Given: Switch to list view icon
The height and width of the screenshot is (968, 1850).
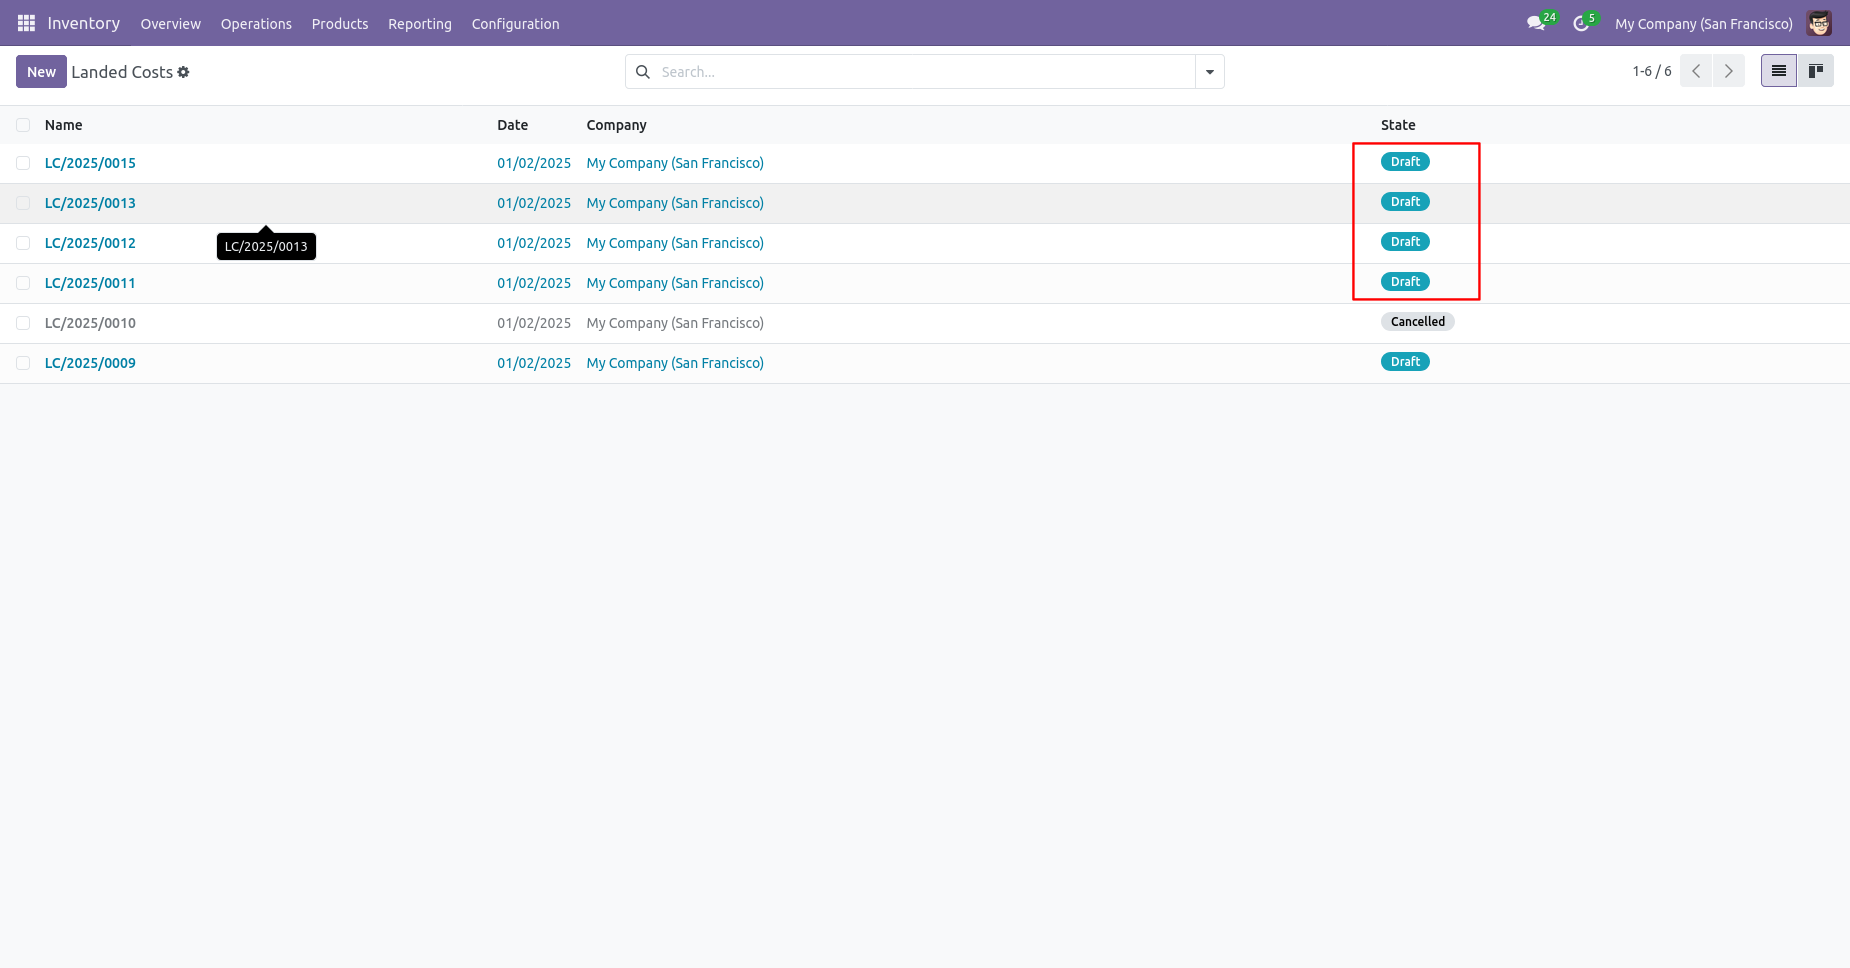Looking at the screenshot, I should 1779,71.
